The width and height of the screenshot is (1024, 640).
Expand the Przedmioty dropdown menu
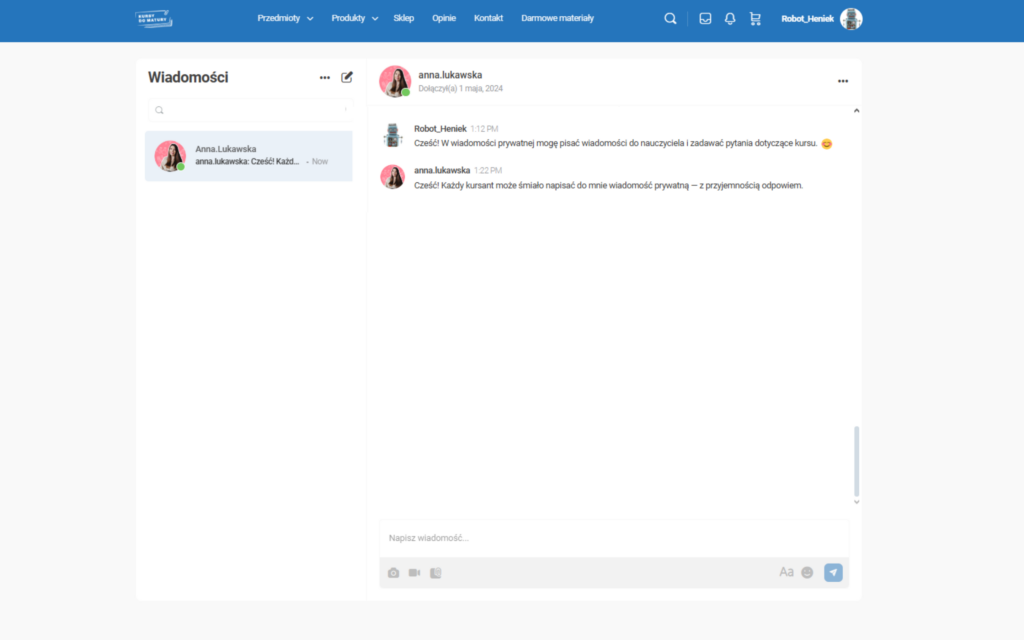click(x=285, y=18)
